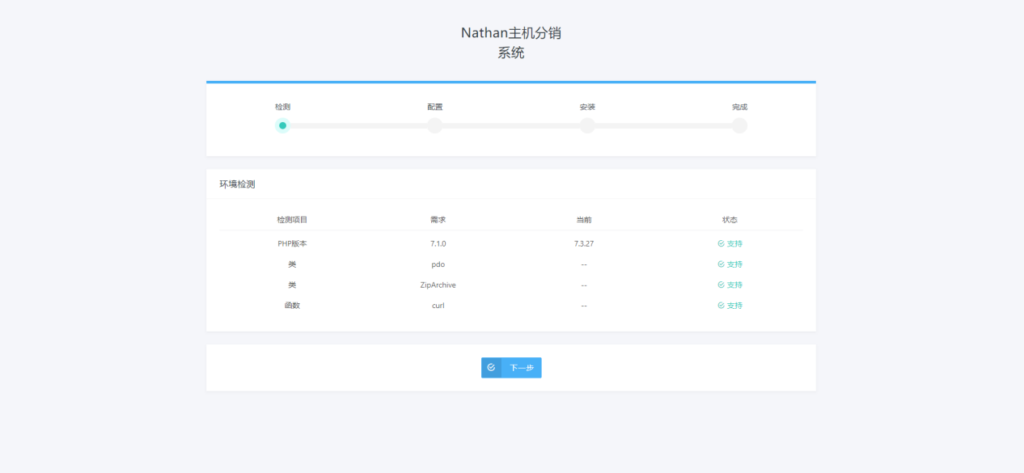
Task: Click the Nathan主机分销系统 page title
Action: click(511, 43)
